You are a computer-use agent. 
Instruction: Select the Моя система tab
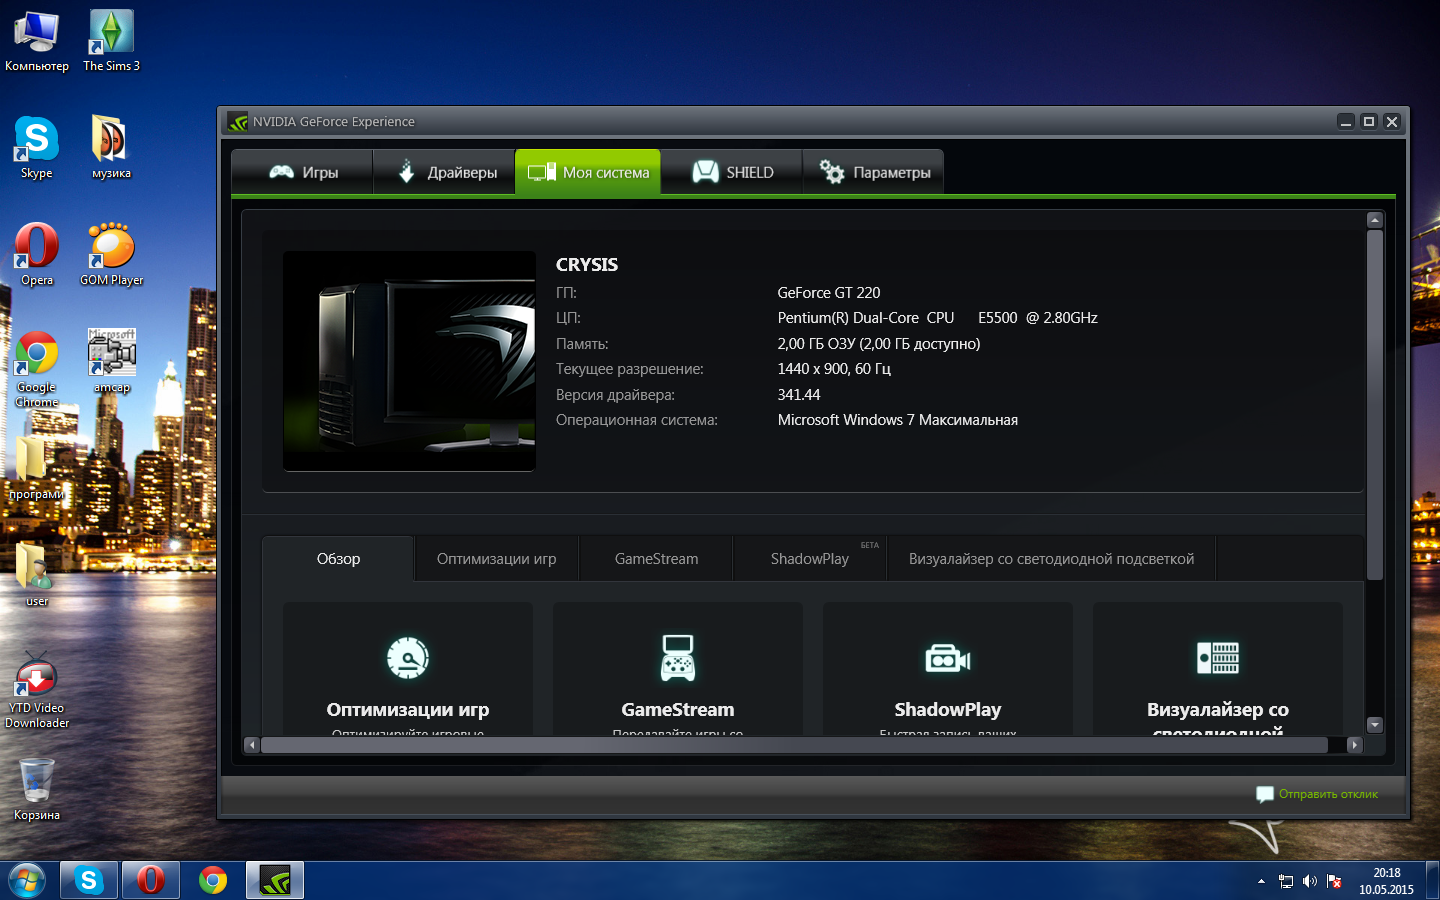[588, 172]
